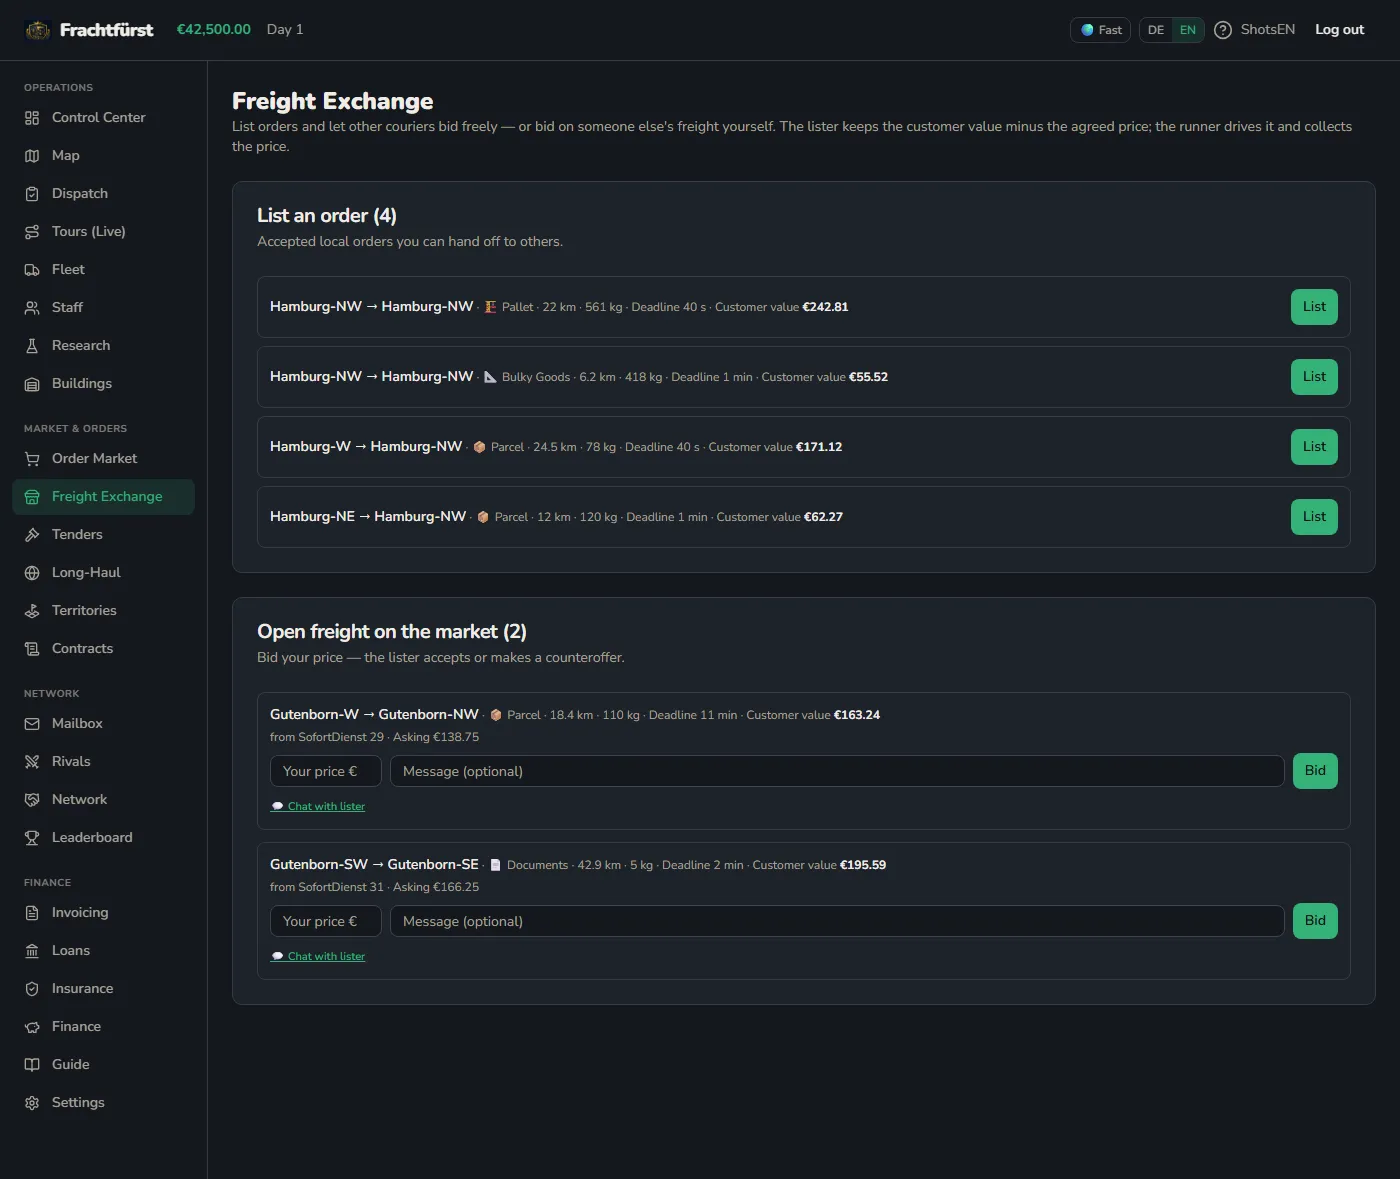Click the Loans page label
The height and width of the screenshot is (1179, 1400).
click(x=71, y=951)
